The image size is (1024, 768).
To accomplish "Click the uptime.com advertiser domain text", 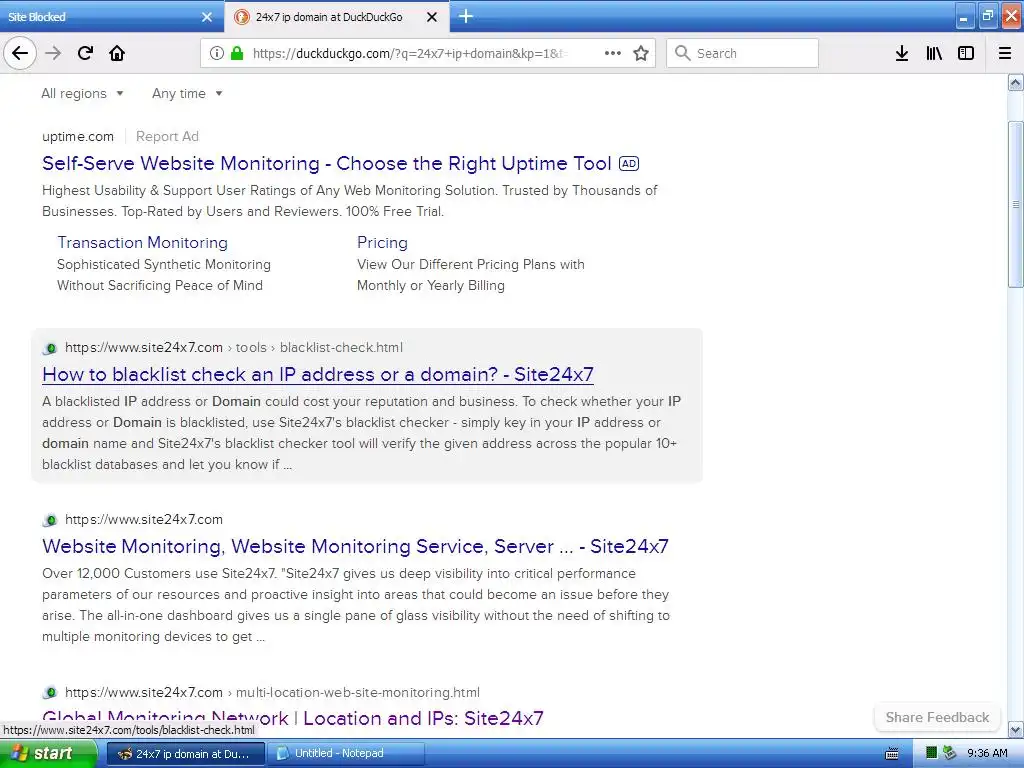I will 78,136.
